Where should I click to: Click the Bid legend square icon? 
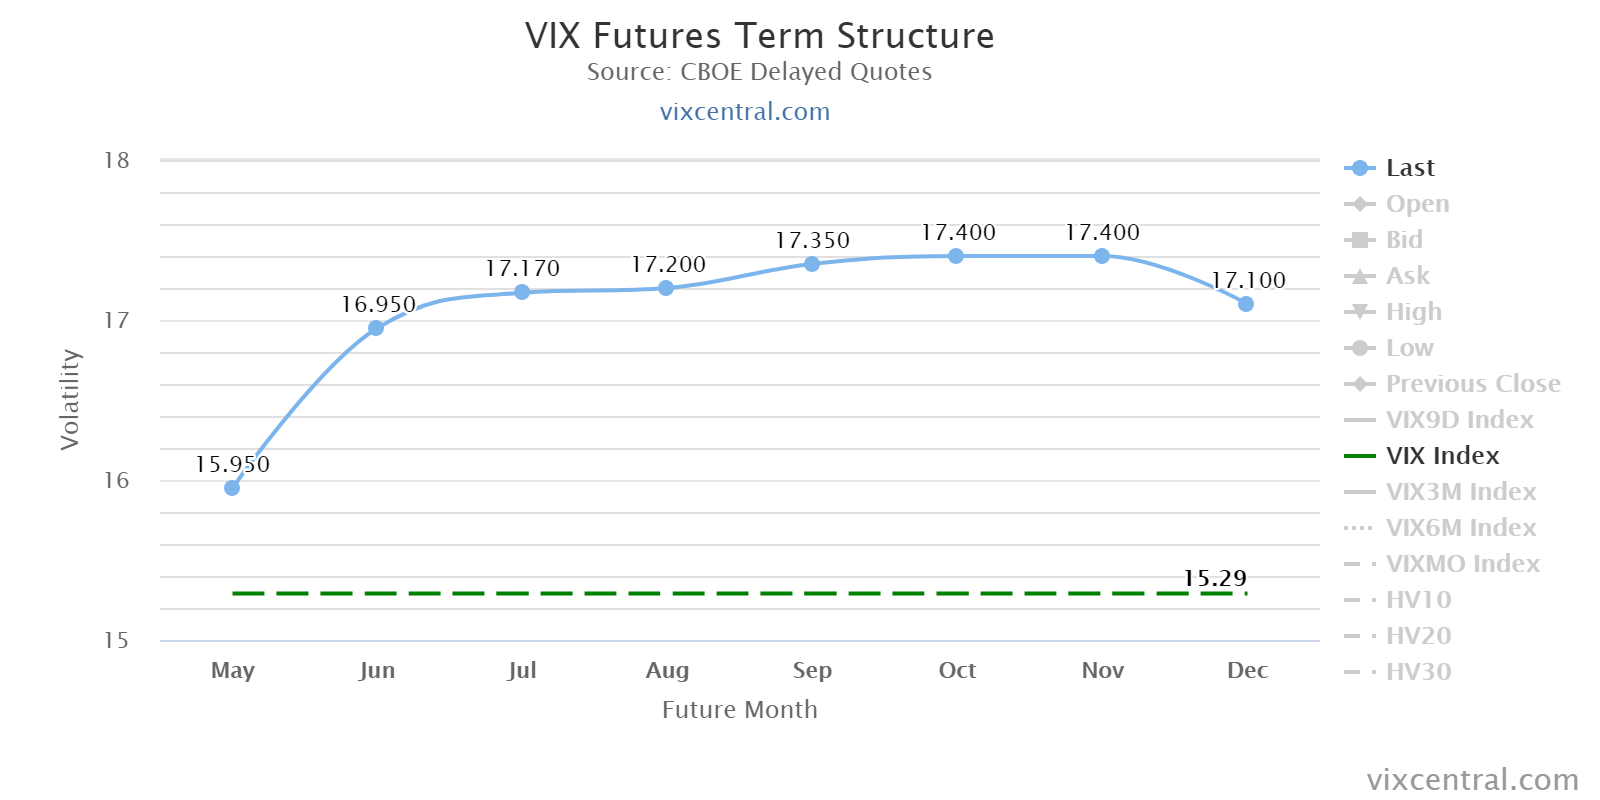click(1359, 240)
